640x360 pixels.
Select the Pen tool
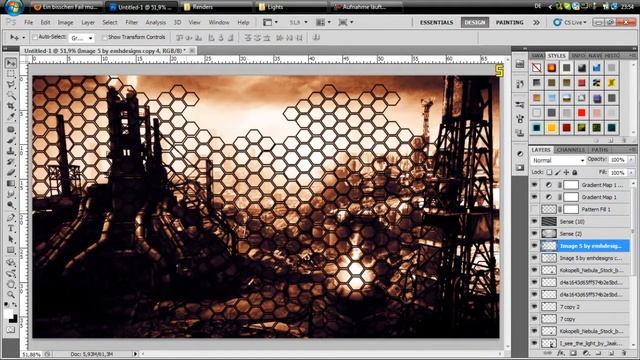click(11, 218)
